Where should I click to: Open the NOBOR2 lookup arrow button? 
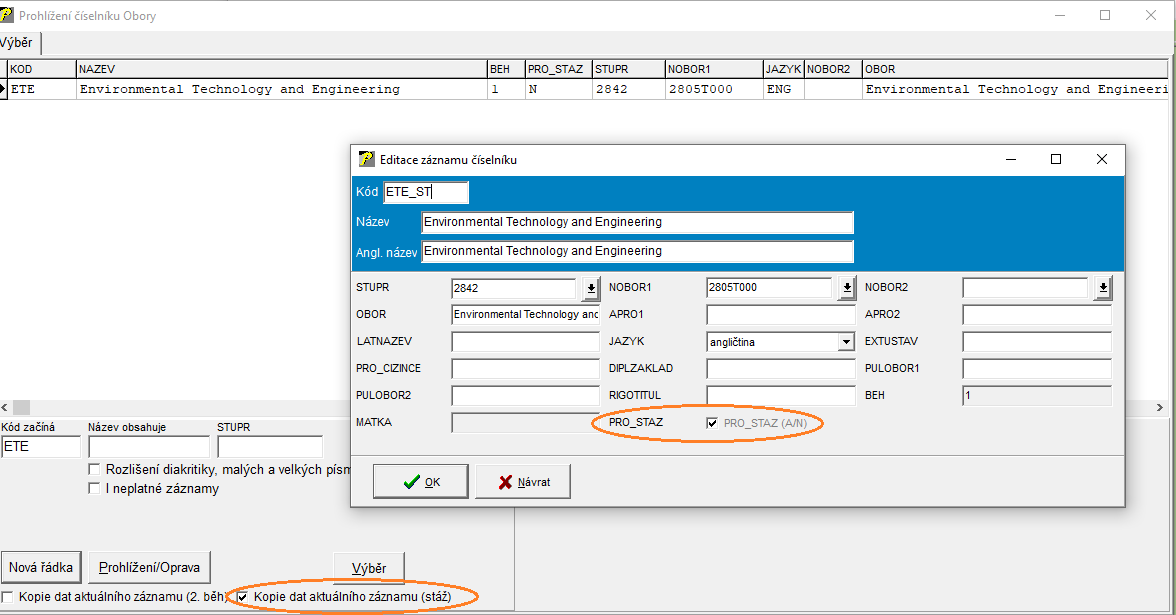tap(1102, 288)
